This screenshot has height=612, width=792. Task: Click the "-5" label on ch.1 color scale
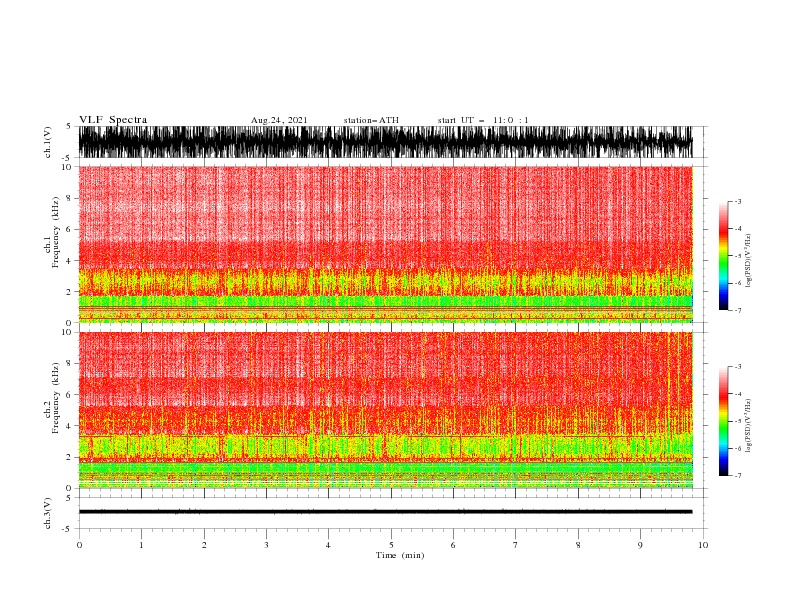(x=737, y=256)
